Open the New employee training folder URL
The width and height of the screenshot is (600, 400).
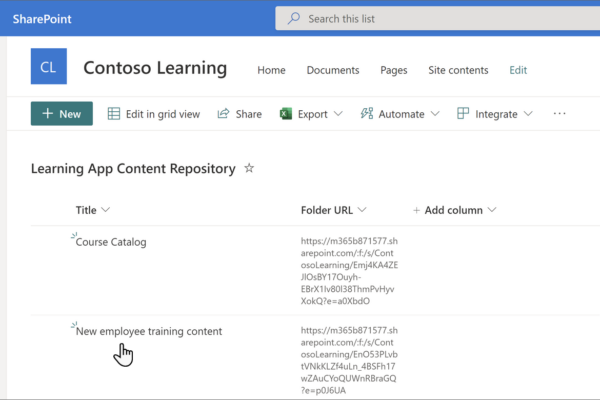[349, 360]
